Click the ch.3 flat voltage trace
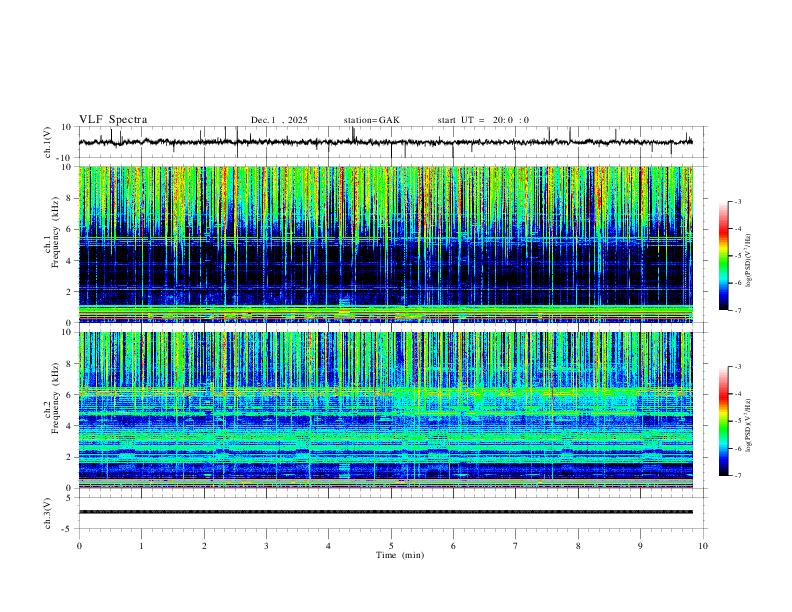 (385, 512)
